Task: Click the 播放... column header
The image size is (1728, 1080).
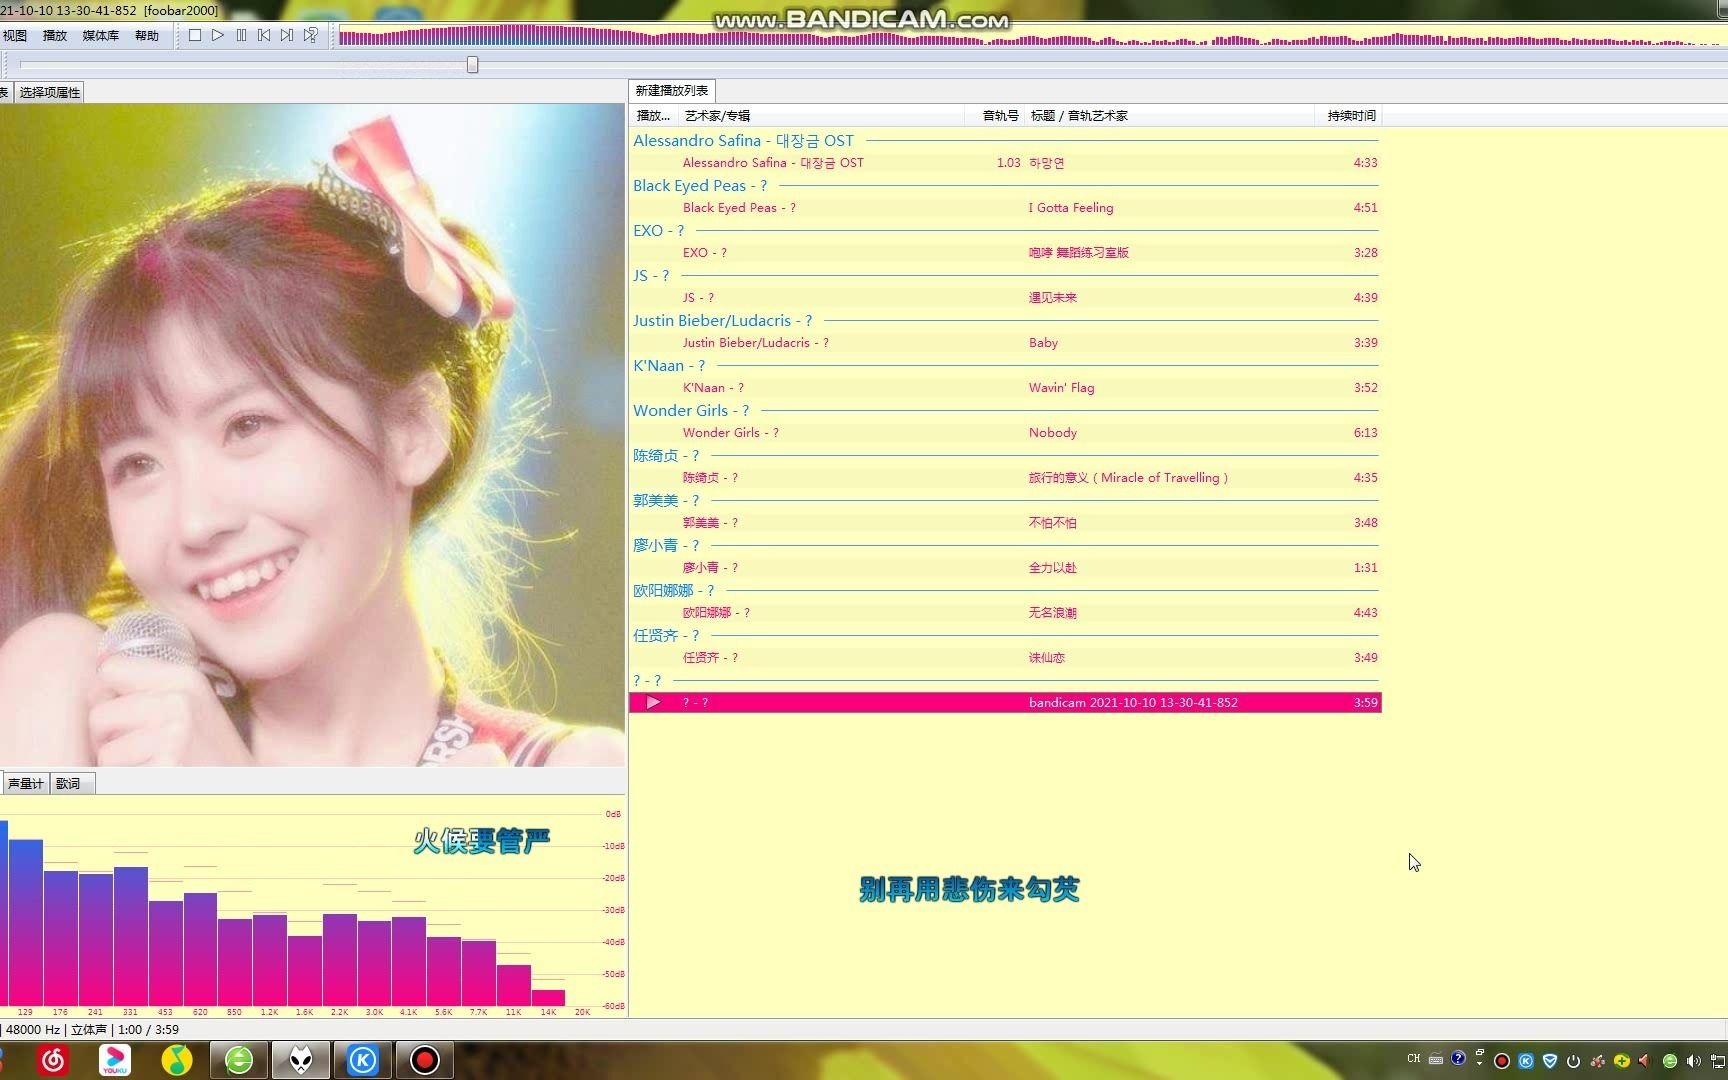Action: (x=653, y=115)
